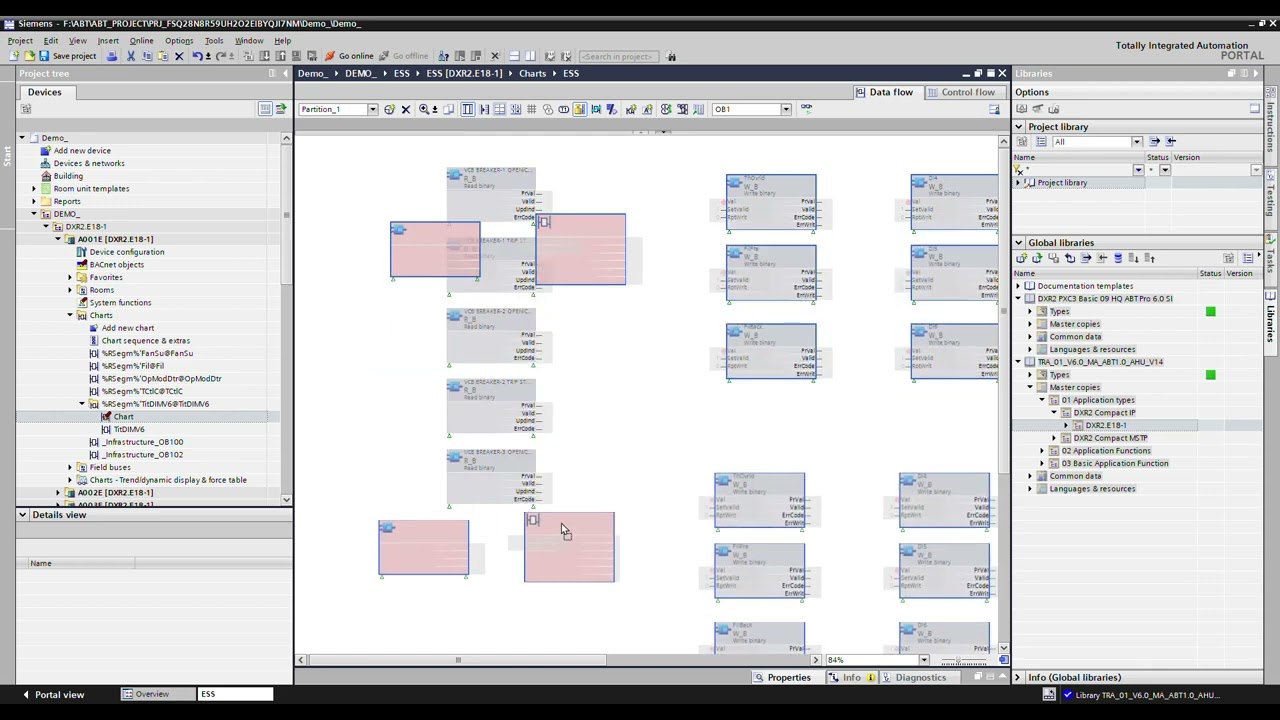The height and width of the screenshot is (720, 1280).
Task: Collapse the Global libraries section
Action: [x=1019, y=243]
